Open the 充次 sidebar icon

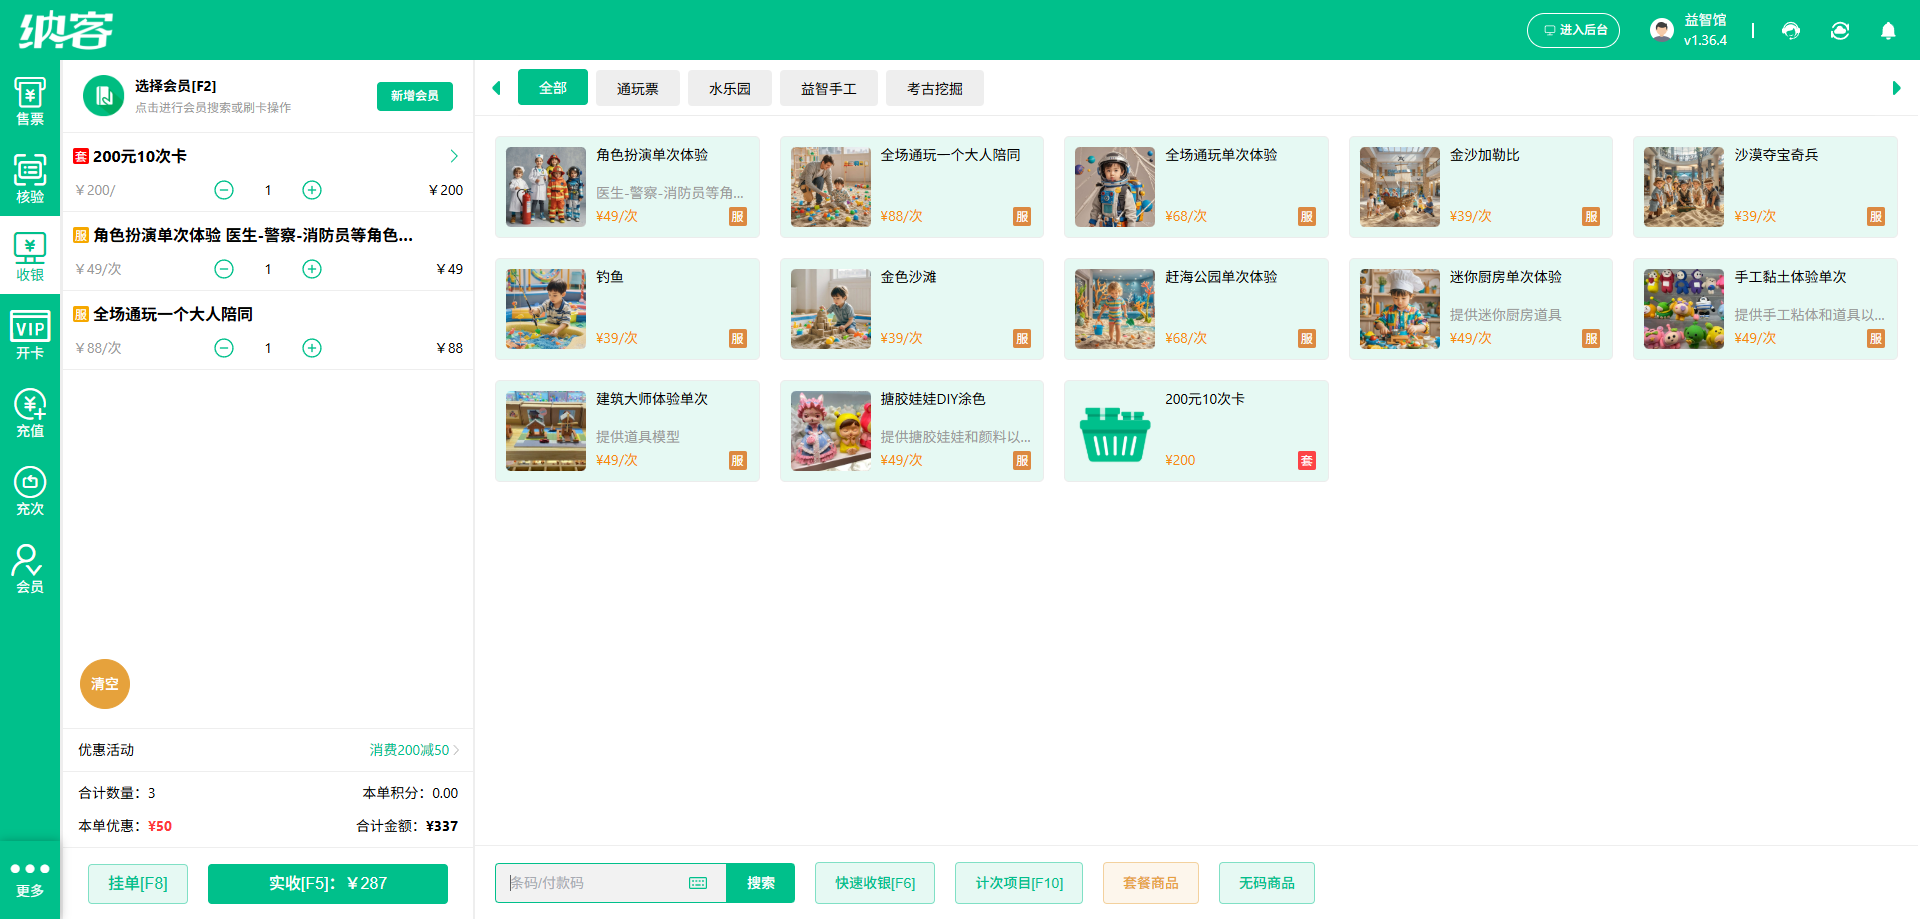(30, 491)
